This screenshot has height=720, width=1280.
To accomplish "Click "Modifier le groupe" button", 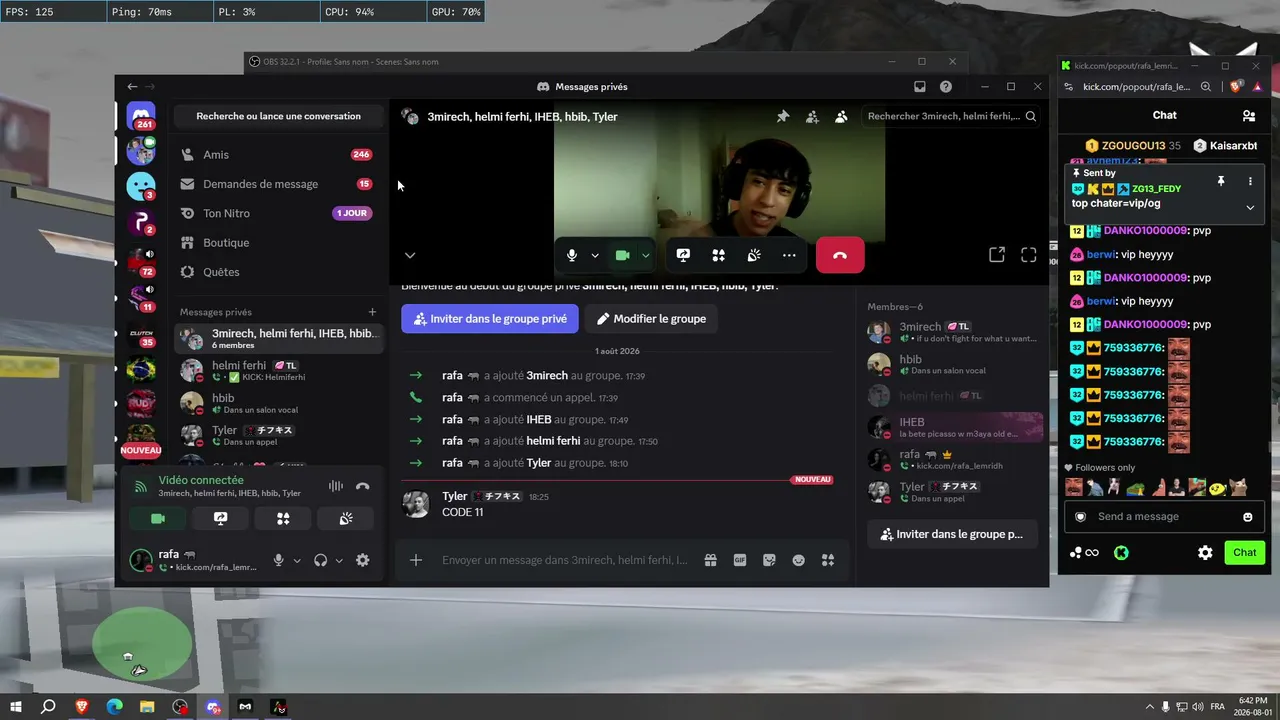I will [652, 319].
